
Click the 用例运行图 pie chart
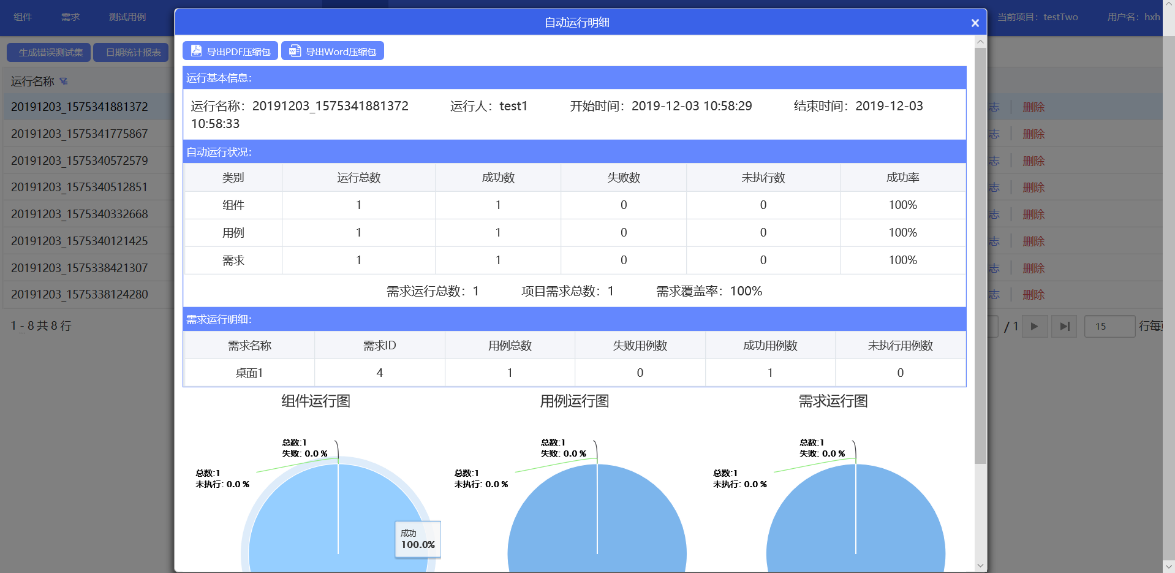[x=597, y=520]
